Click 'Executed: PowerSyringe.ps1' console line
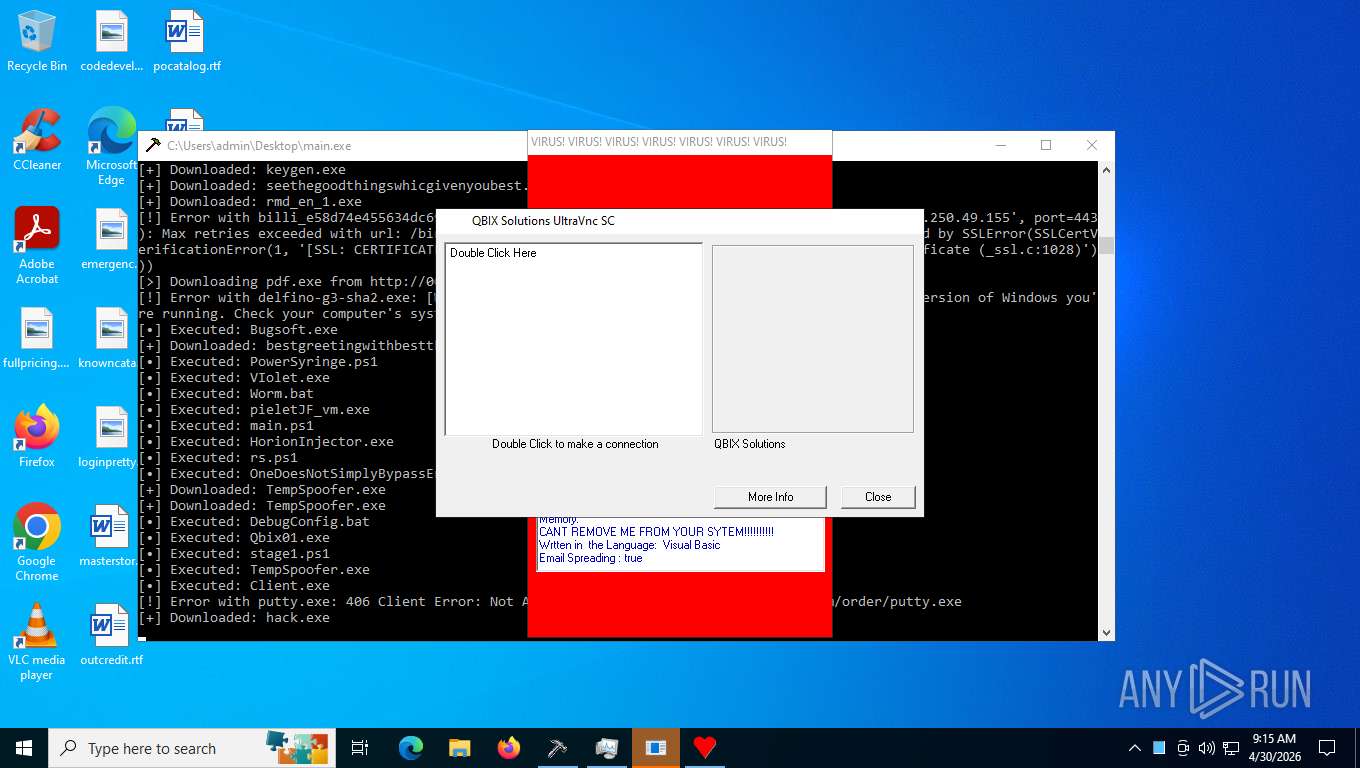This screenshot has height=768, width=1360. 258,362
